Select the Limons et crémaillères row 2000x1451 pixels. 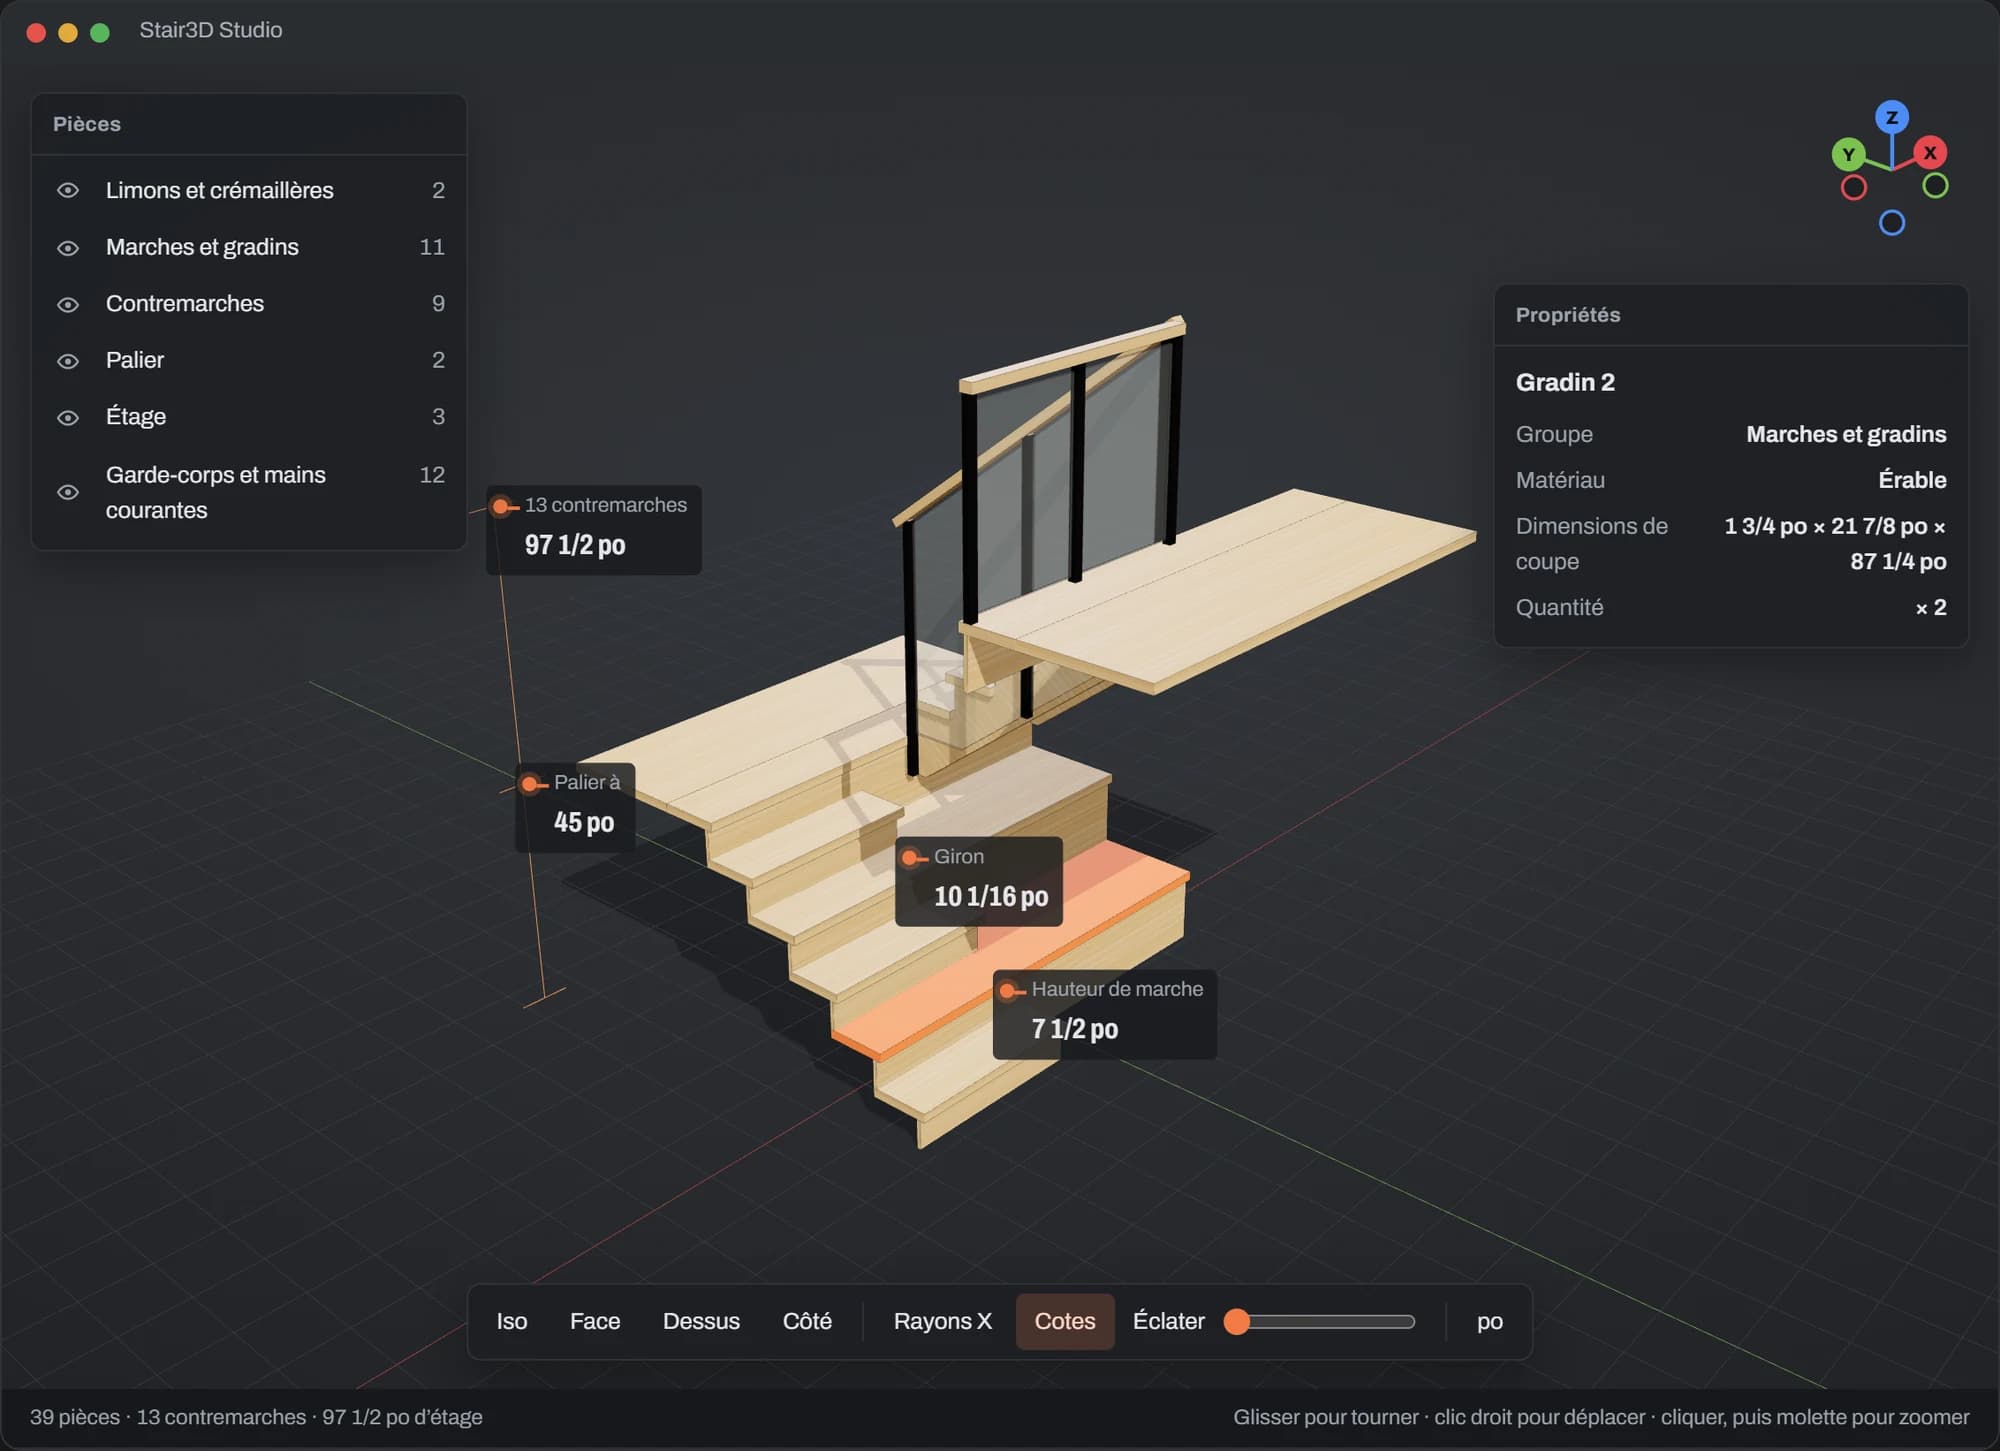click(249, 191)
